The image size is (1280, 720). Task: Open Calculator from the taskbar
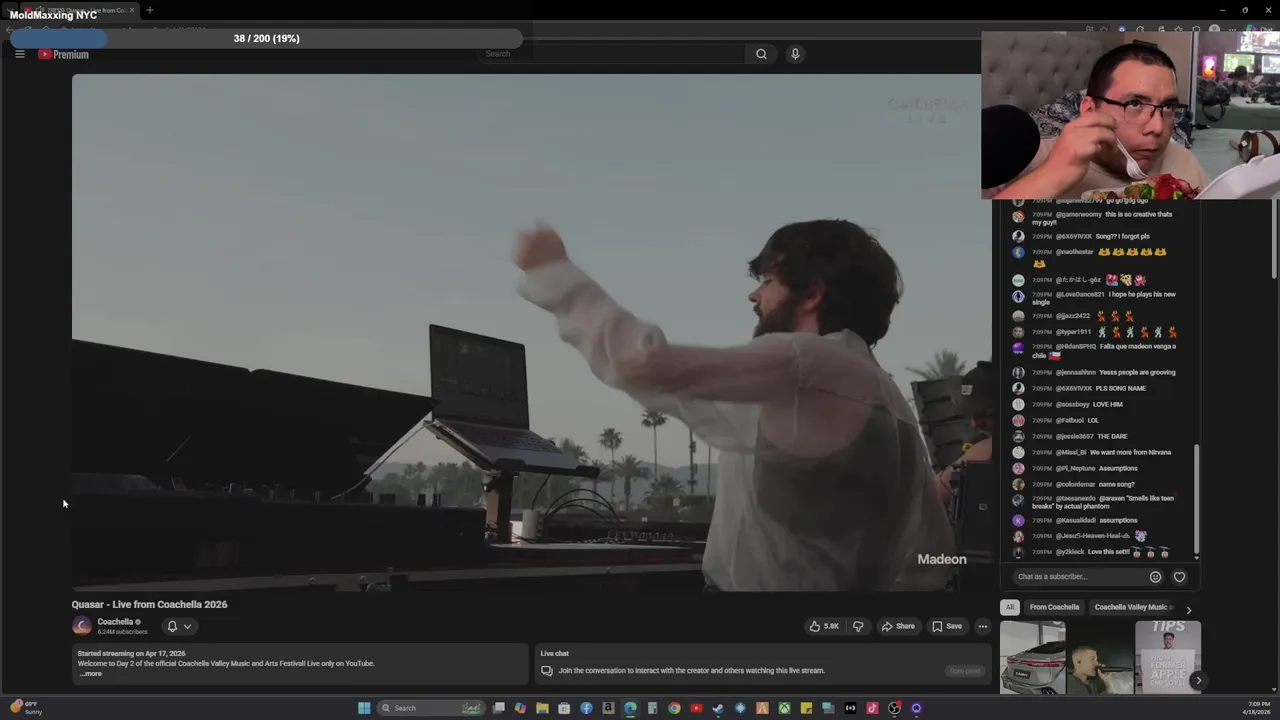pos(652,708)
